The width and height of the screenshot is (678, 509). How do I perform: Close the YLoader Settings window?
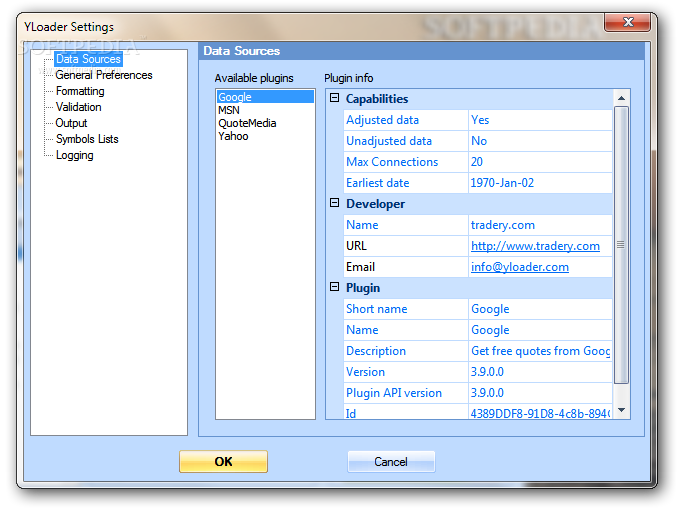point(627,22)
